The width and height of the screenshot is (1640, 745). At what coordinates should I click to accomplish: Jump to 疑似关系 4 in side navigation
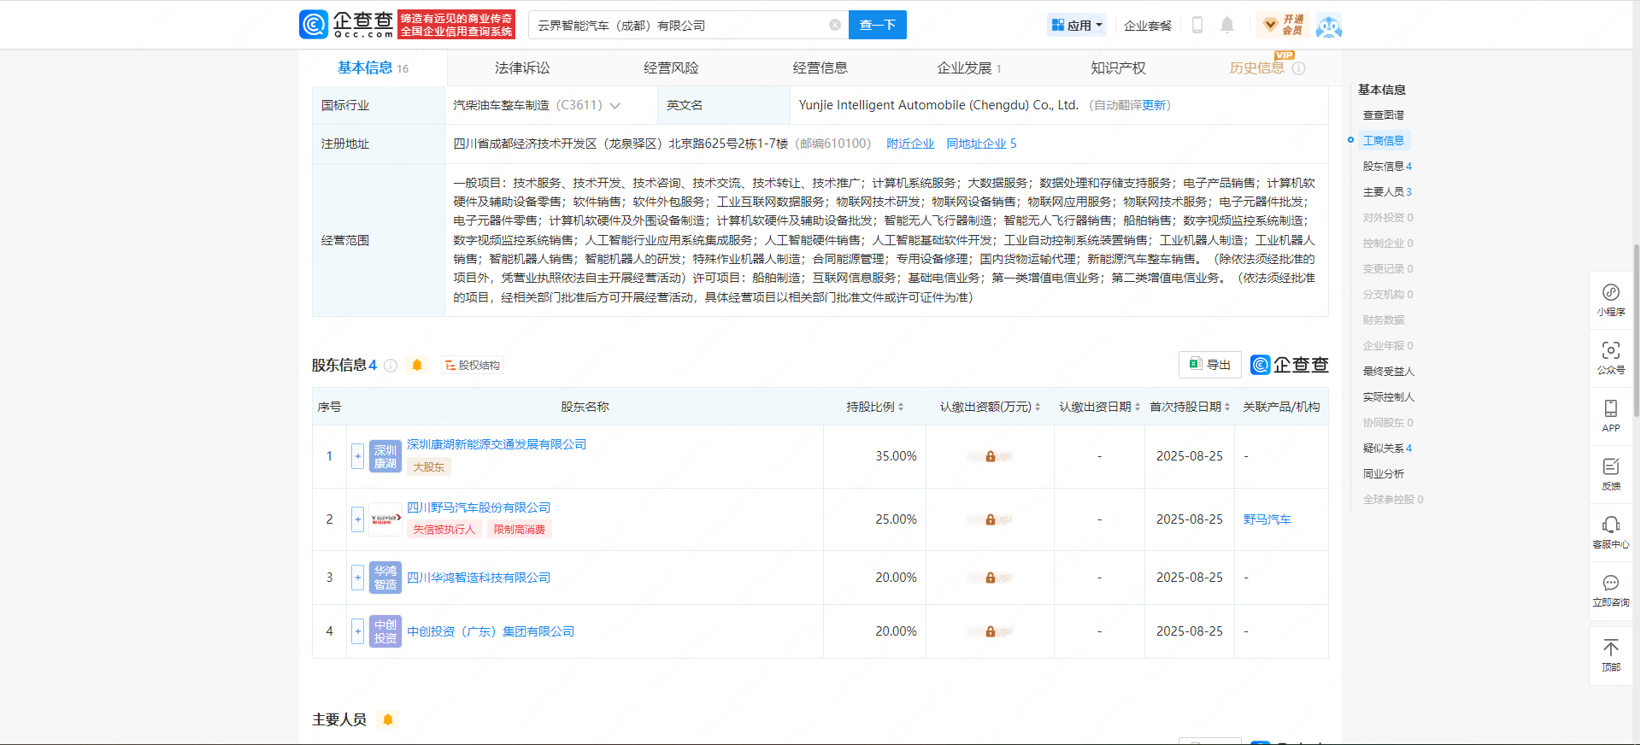point(1387,448)
